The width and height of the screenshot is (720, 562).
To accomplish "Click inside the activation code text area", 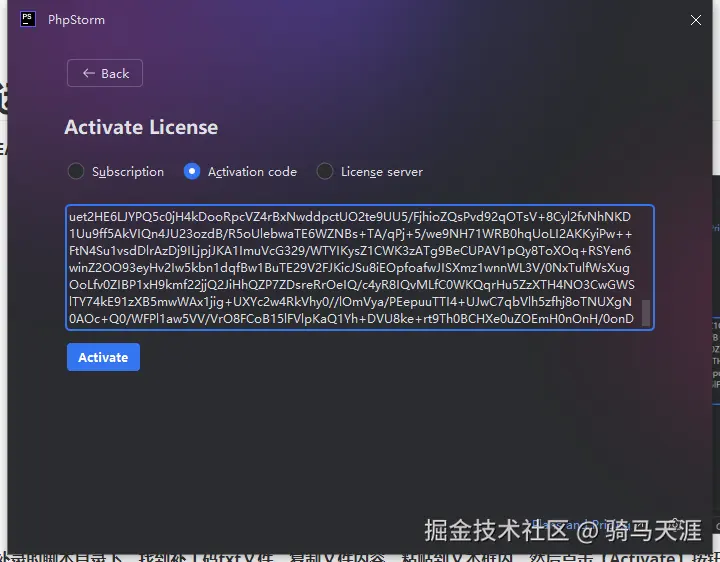I will [360, 267].
